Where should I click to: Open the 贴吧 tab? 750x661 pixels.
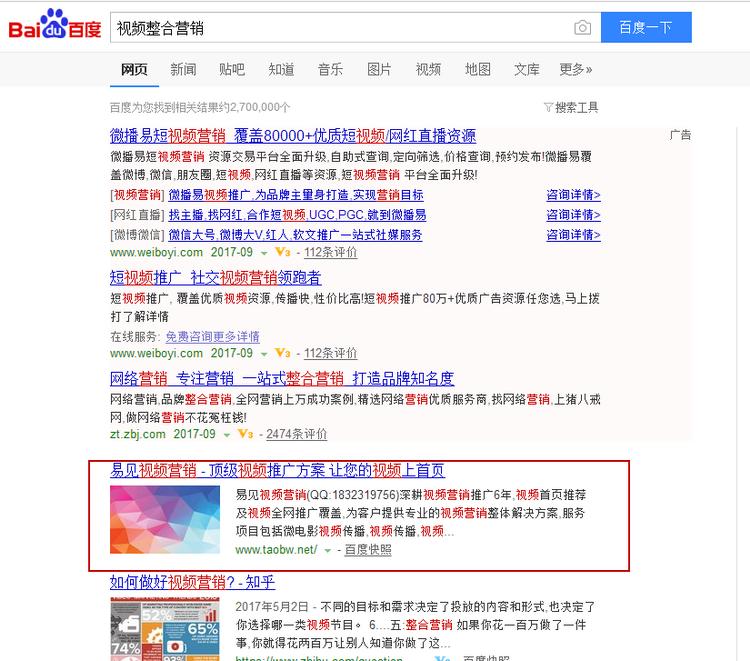click(232, 70)
